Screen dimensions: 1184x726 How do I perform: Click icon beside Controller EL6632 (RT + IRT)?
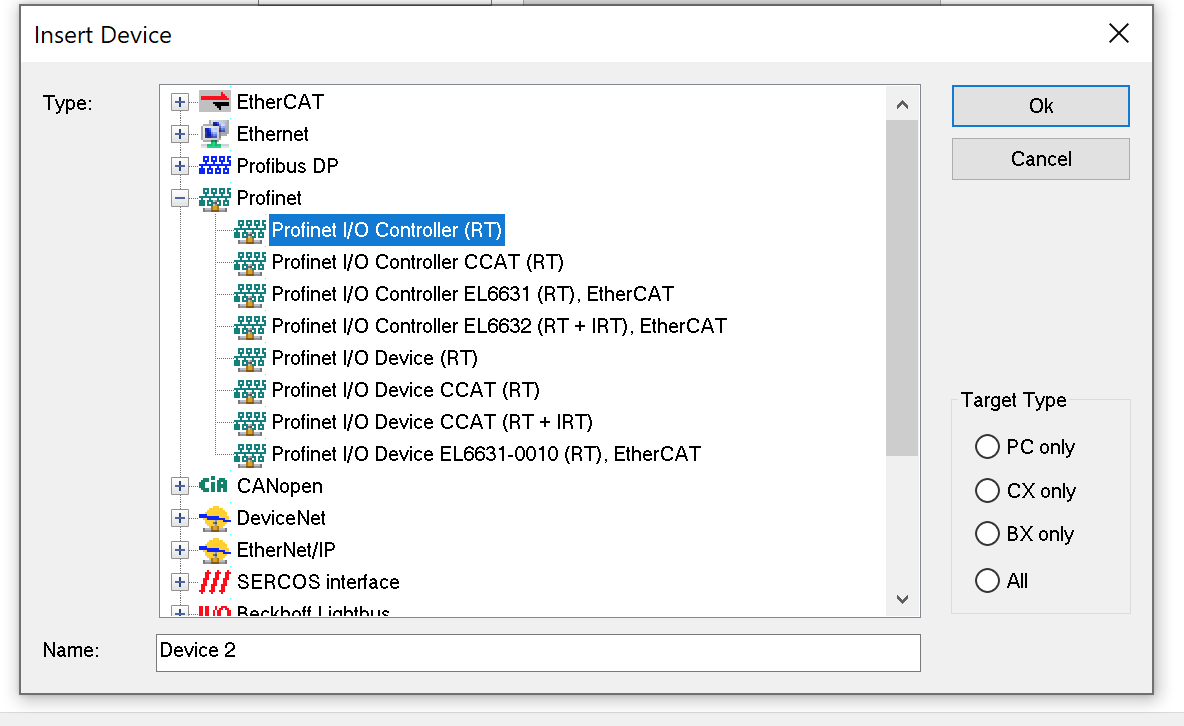point(249,327)
